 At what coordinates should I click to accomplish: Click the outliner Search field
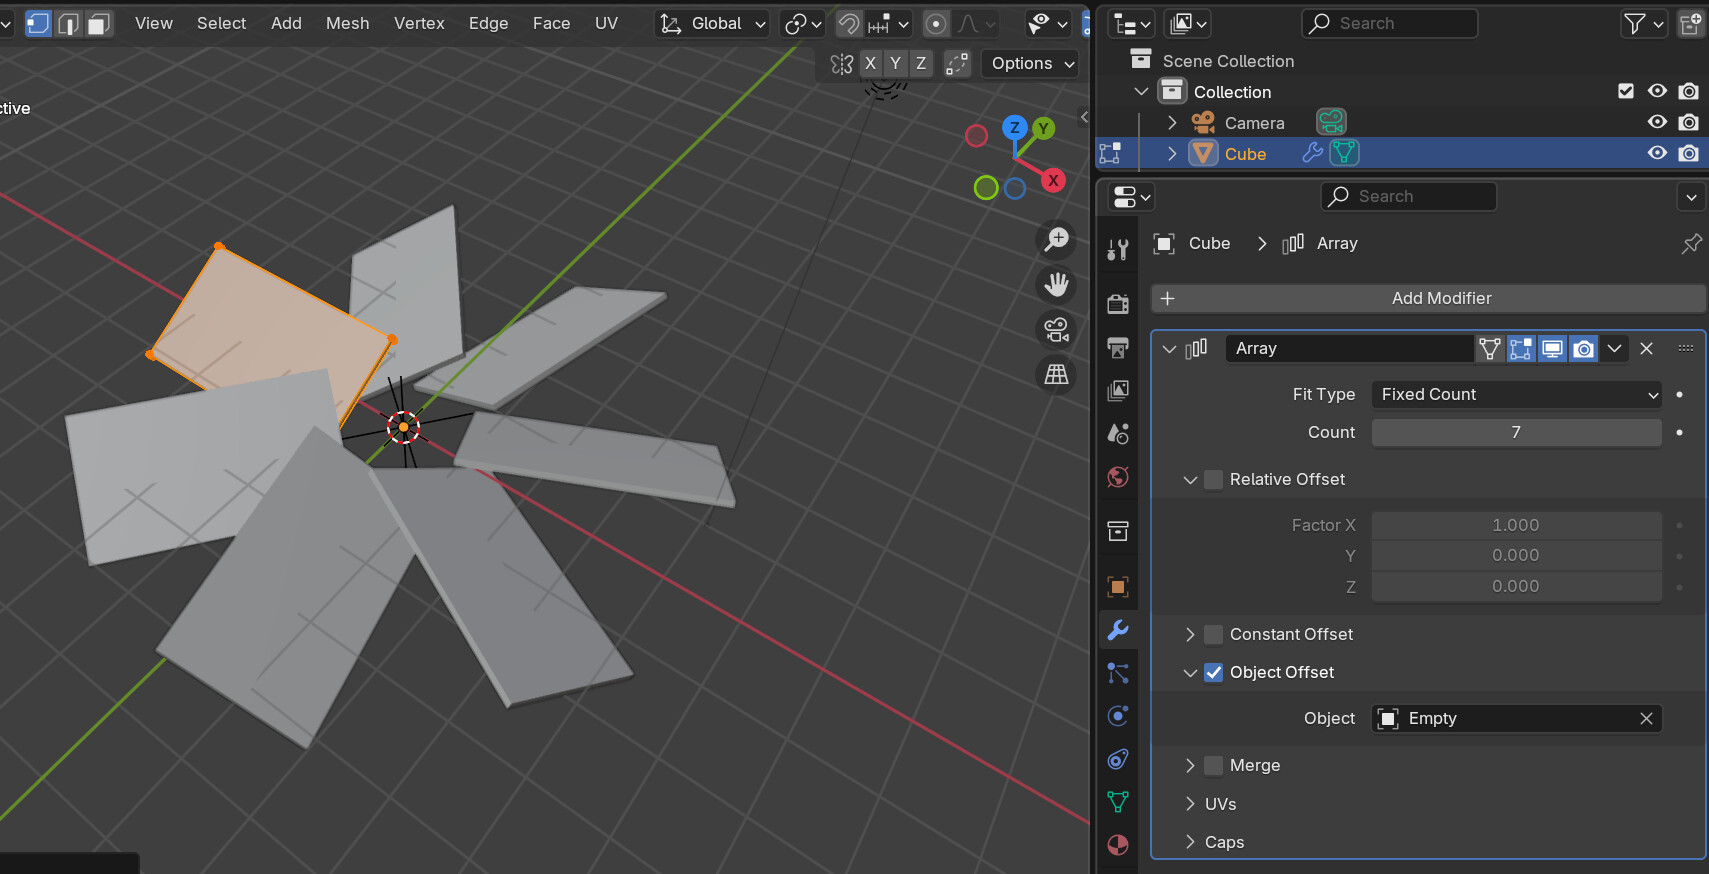tap(1390, 23)
